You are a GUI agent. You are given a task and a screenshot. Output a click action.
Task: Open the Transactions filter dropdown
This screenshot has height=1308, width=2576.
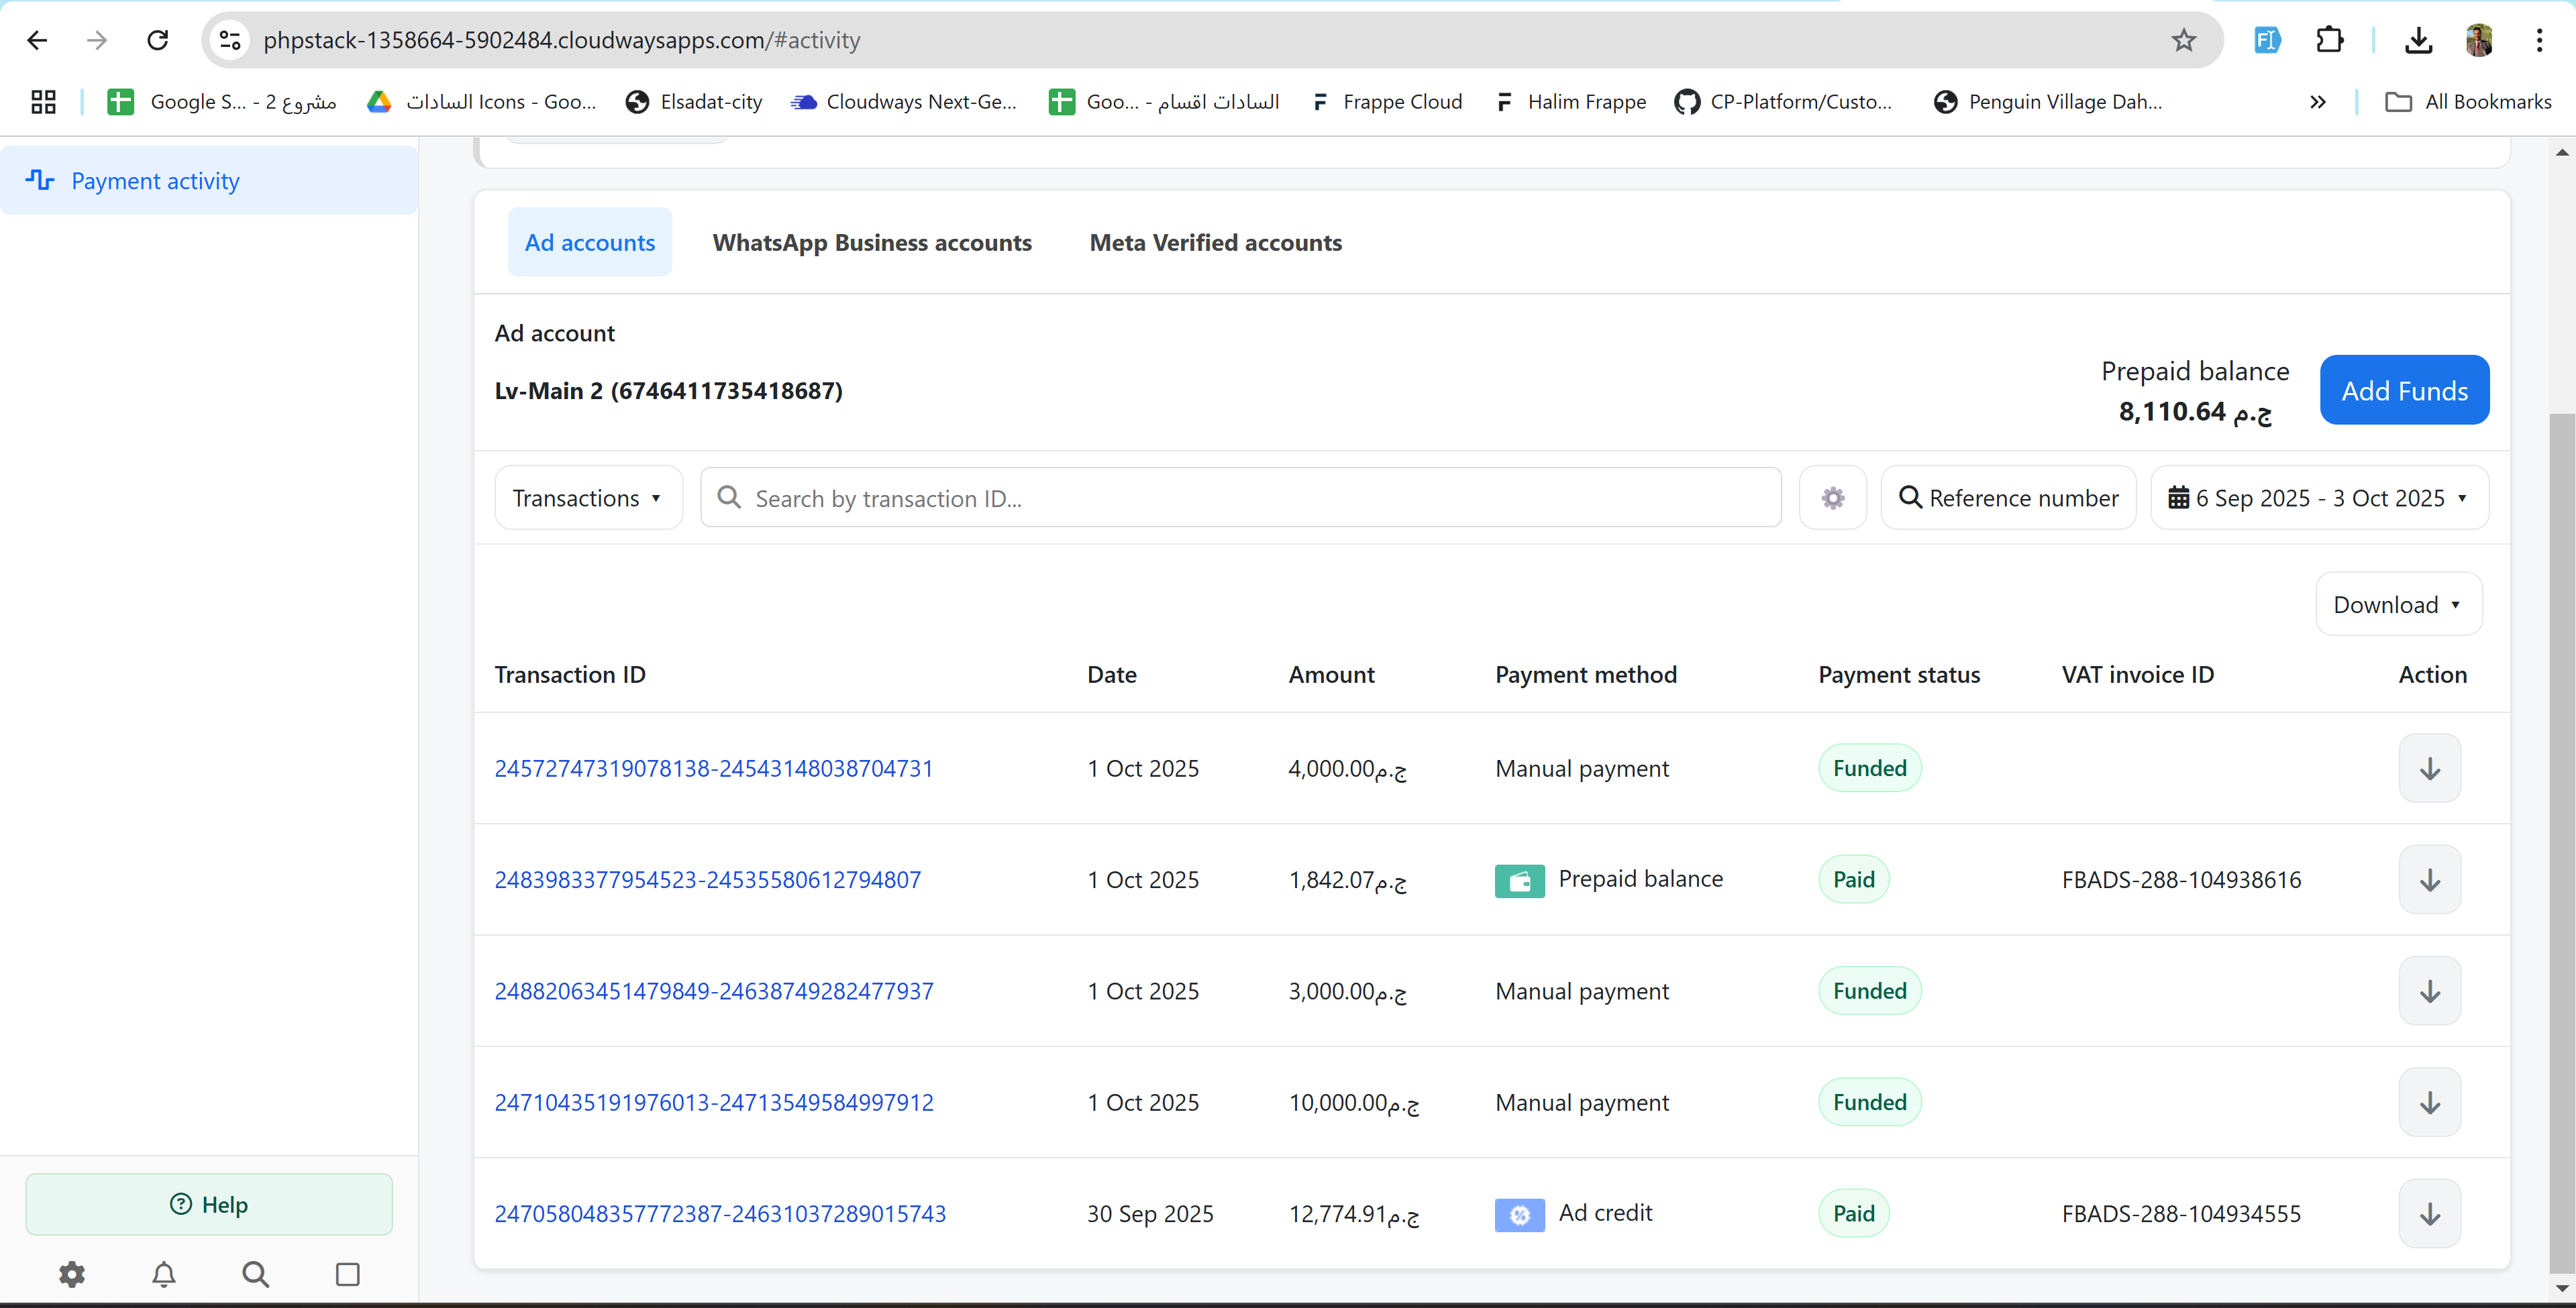click(x=589, y=498)
